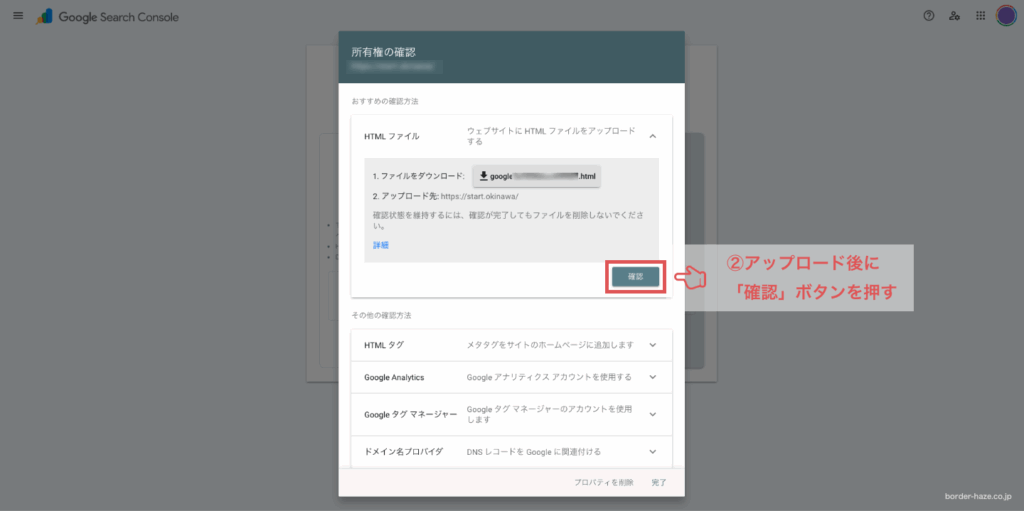Select the text https://start.okinawa/ upload destination
This screenshot has height=511, width=1024.
tap(480, 196)
